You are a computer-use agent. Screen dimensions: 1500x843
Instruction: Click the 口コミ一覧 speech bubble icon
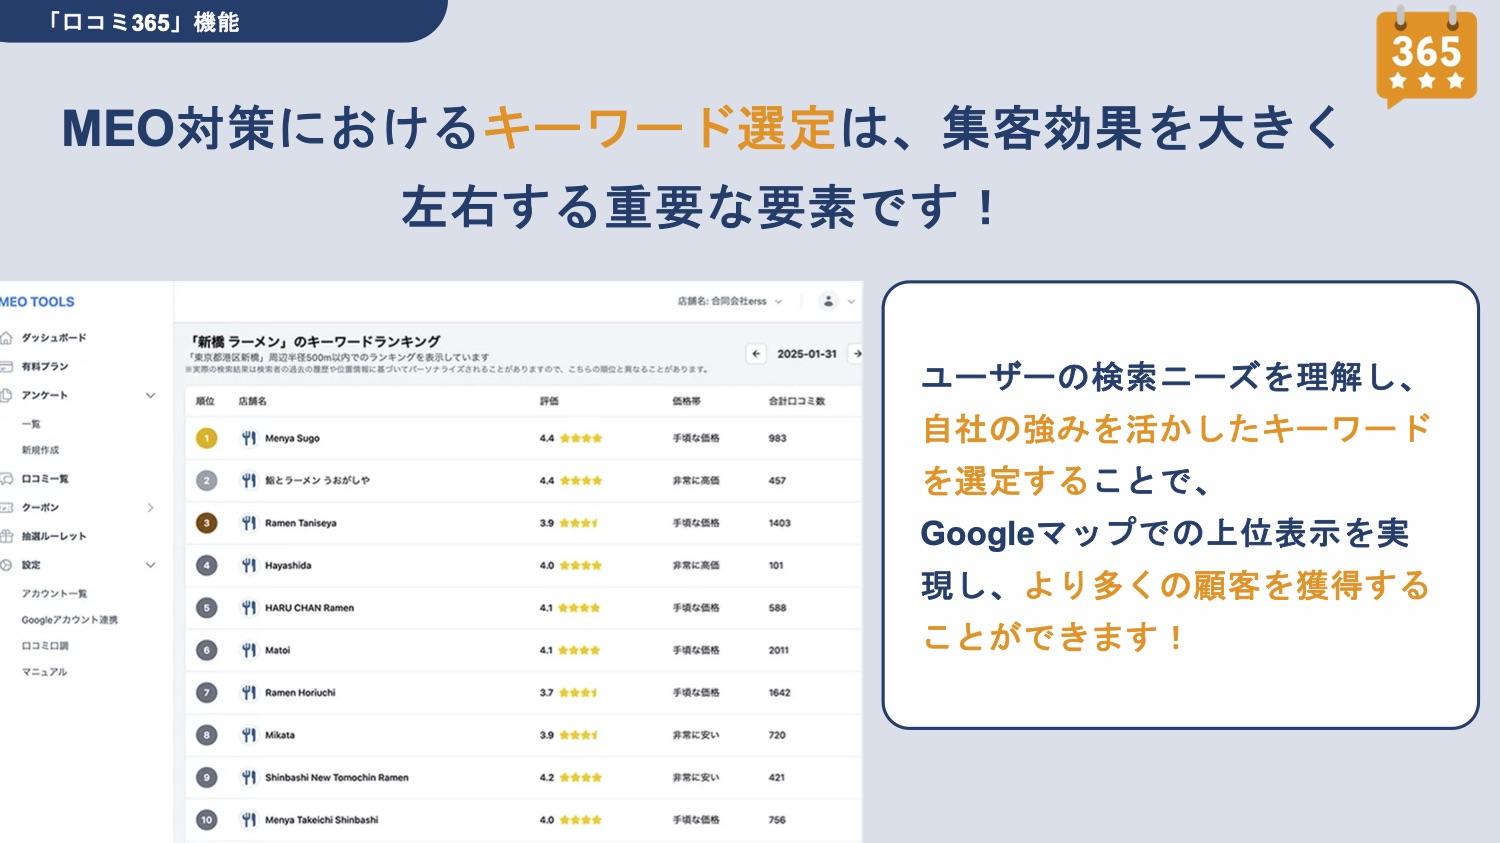pyautogui.click(x=7, y=479)
